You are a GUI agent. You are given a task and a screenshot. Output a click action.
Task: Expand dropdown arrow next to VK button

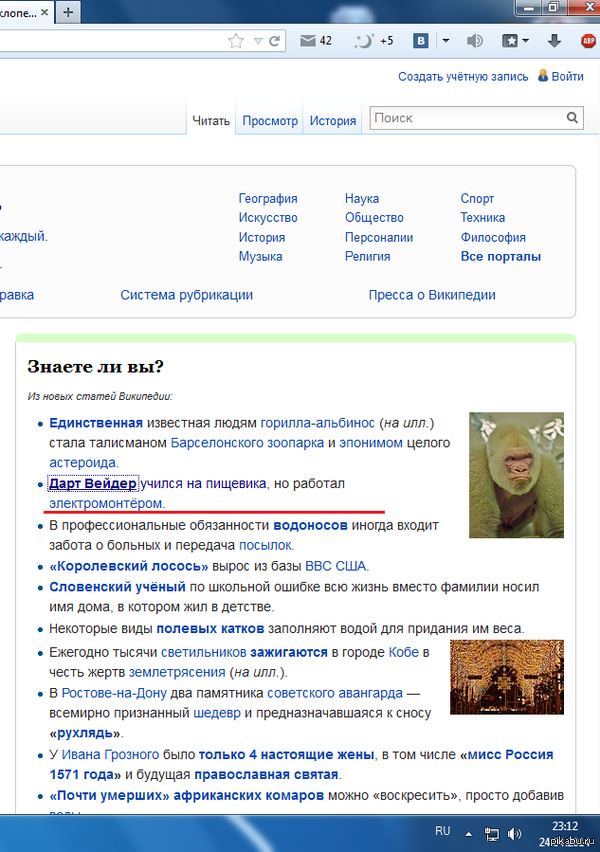click(446, 41)
